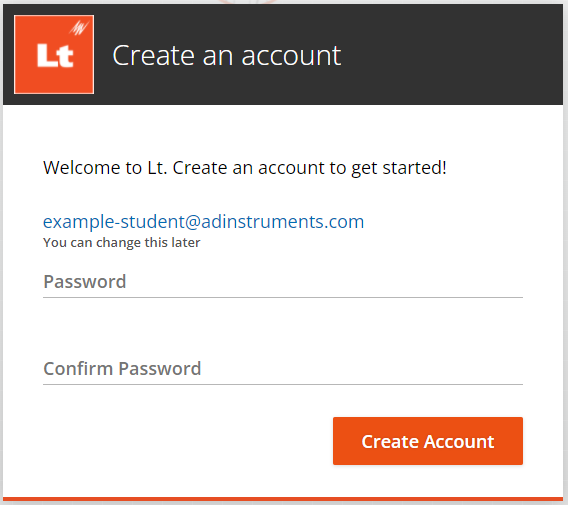Click the underline beneath Confirm Password
This screenshot has height=505, width=568.
point(283,384)
